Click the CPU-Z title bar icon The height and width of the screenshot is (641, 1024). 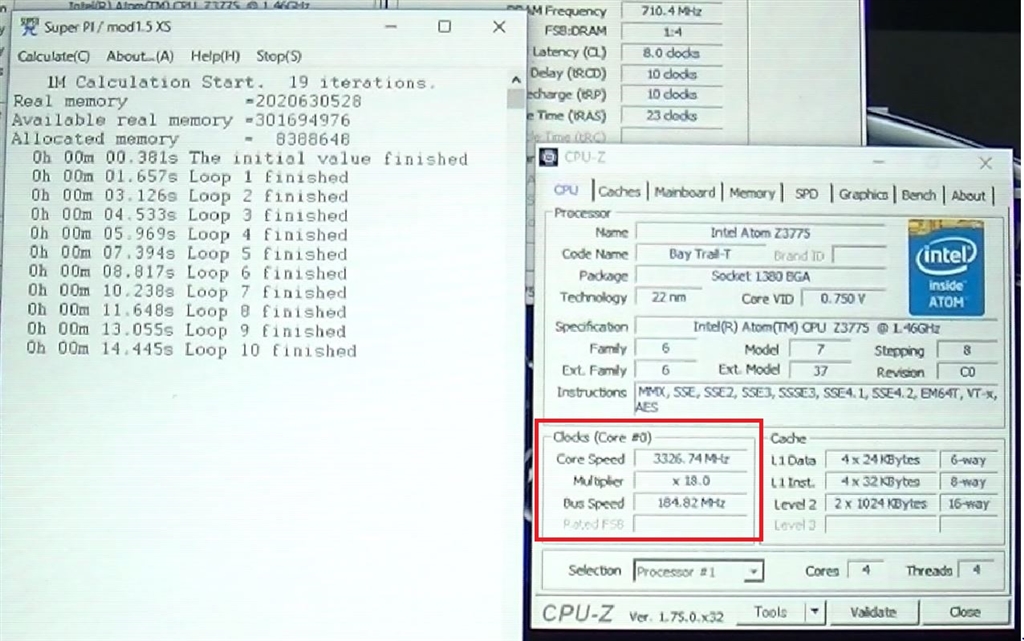pyautogui.click(x=549, y=158)
